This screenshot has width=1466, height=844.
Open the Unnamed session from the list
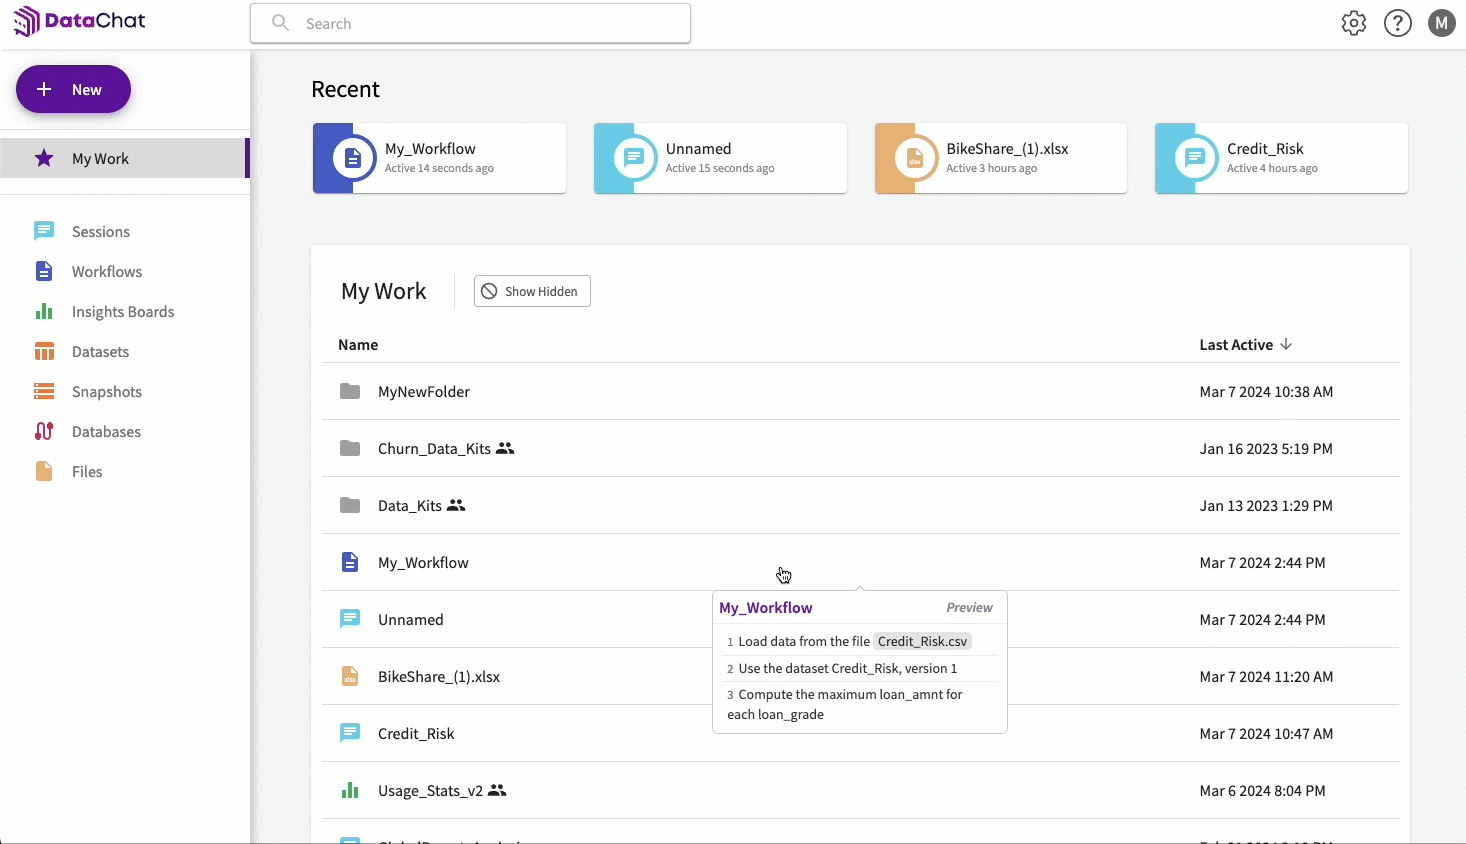click(410, 619)
